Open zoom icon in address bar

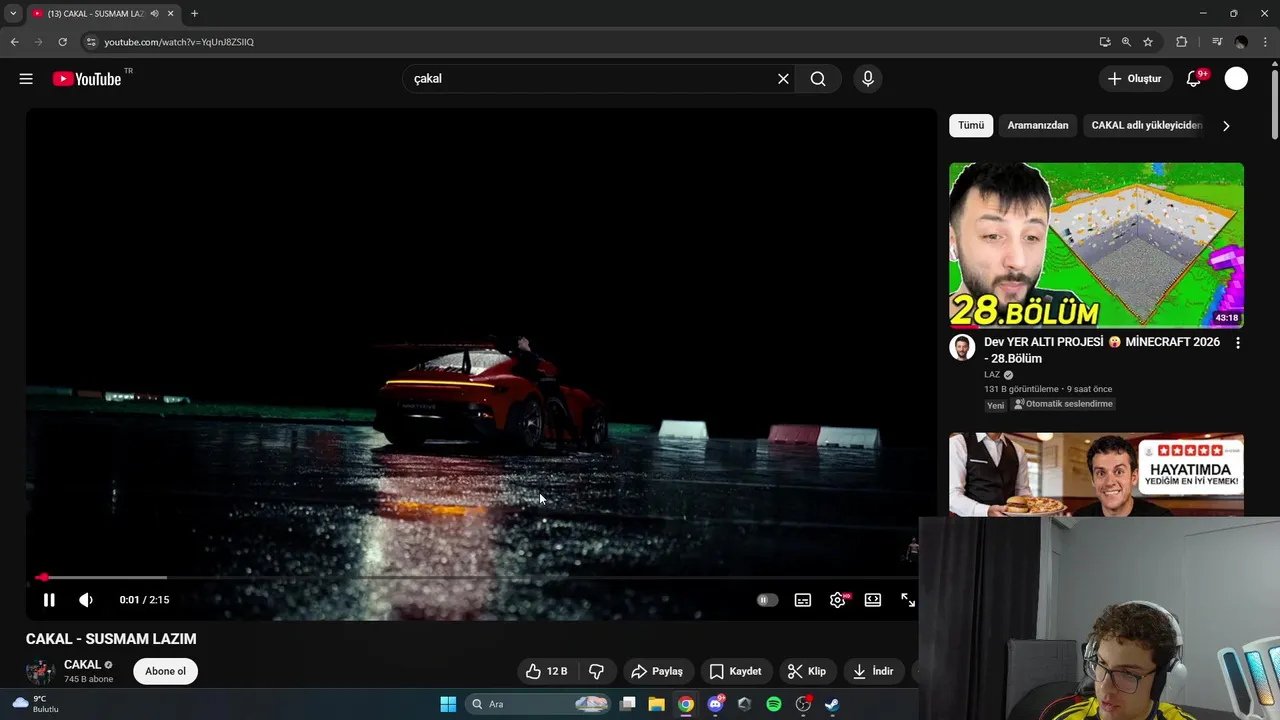pos(1126,42)
